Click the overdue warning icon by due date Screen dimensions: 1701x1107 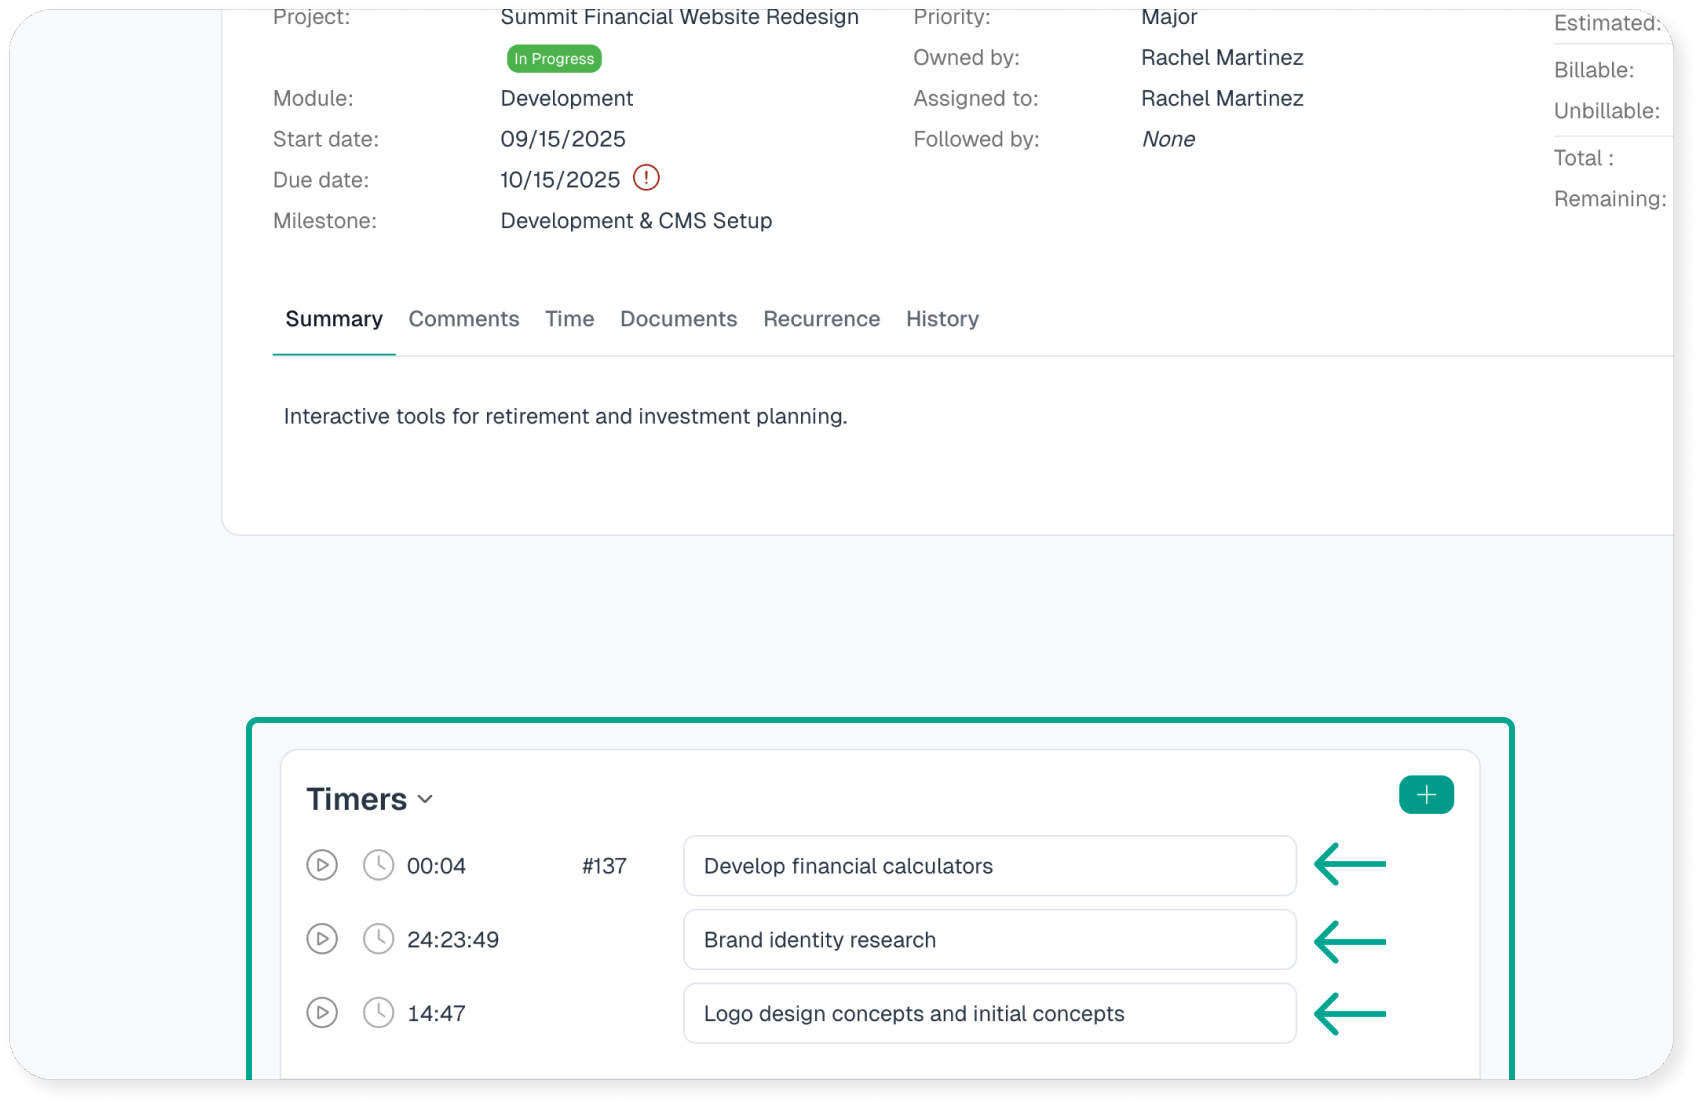coord(647,178)
